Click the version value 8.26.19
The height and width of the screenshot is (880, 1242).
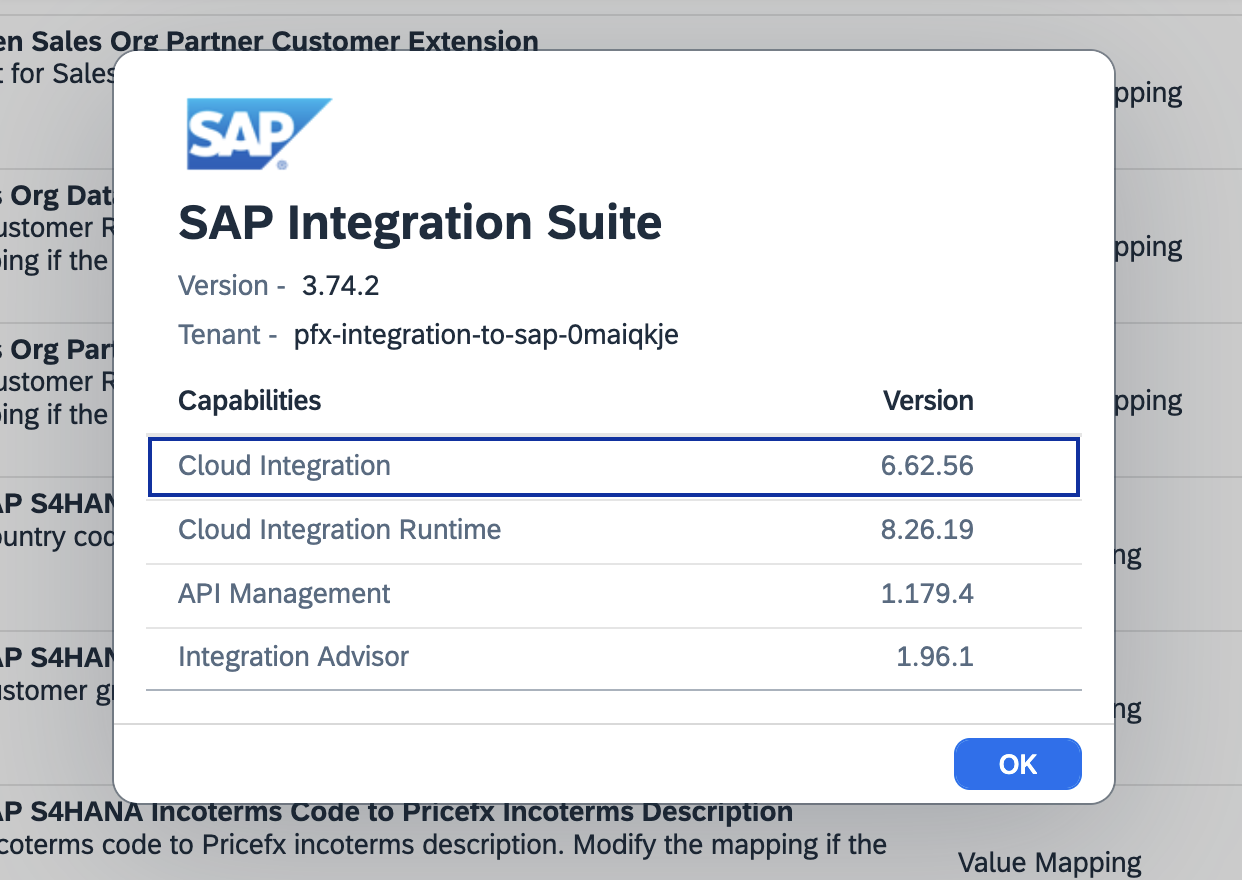(927, 529)
